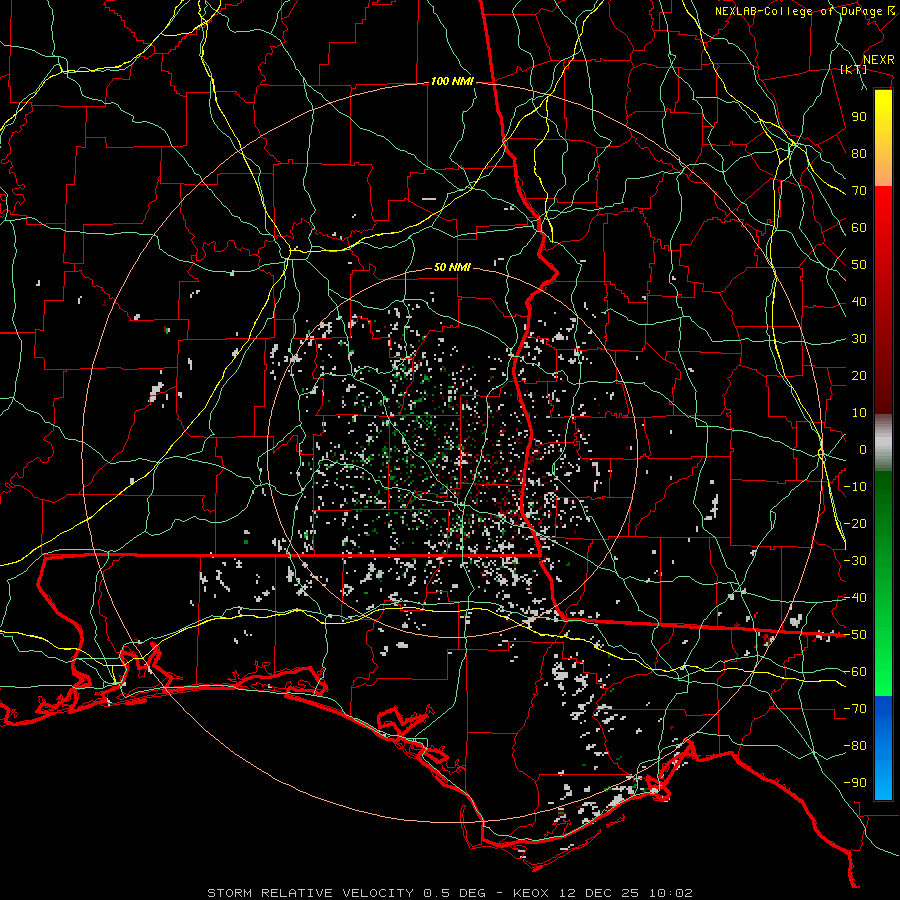The image size is (900, 900).
Task: Click the 40 value on the velocity scale
Action: 859,301
